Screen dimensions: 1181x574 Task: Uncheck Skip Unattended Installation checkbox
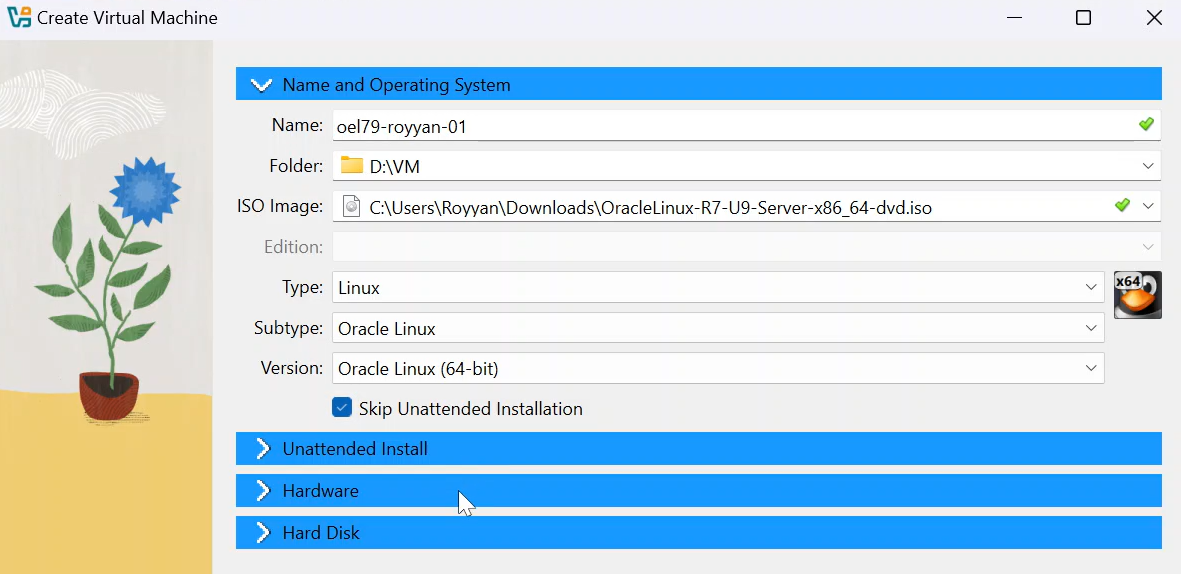tap(342, 408)
